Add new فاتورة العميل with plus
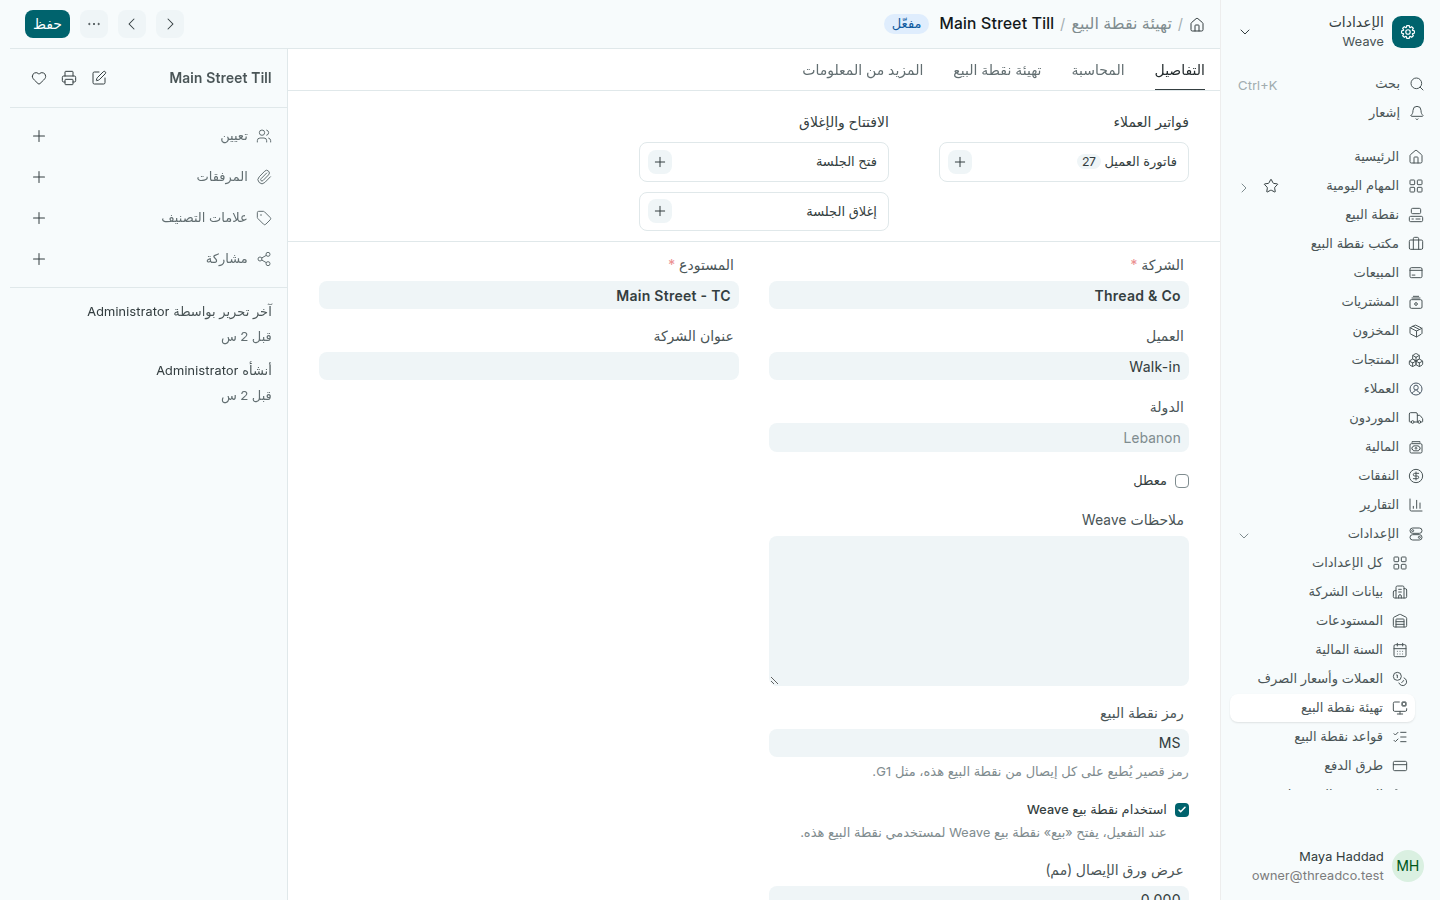The image size is (1440, 900). click(960, 162)
